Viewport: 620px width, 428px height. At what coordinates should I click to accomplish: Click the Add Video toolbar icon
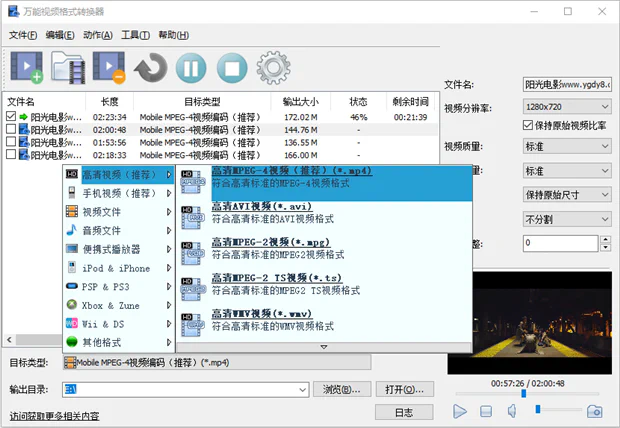tap(26, 67)
